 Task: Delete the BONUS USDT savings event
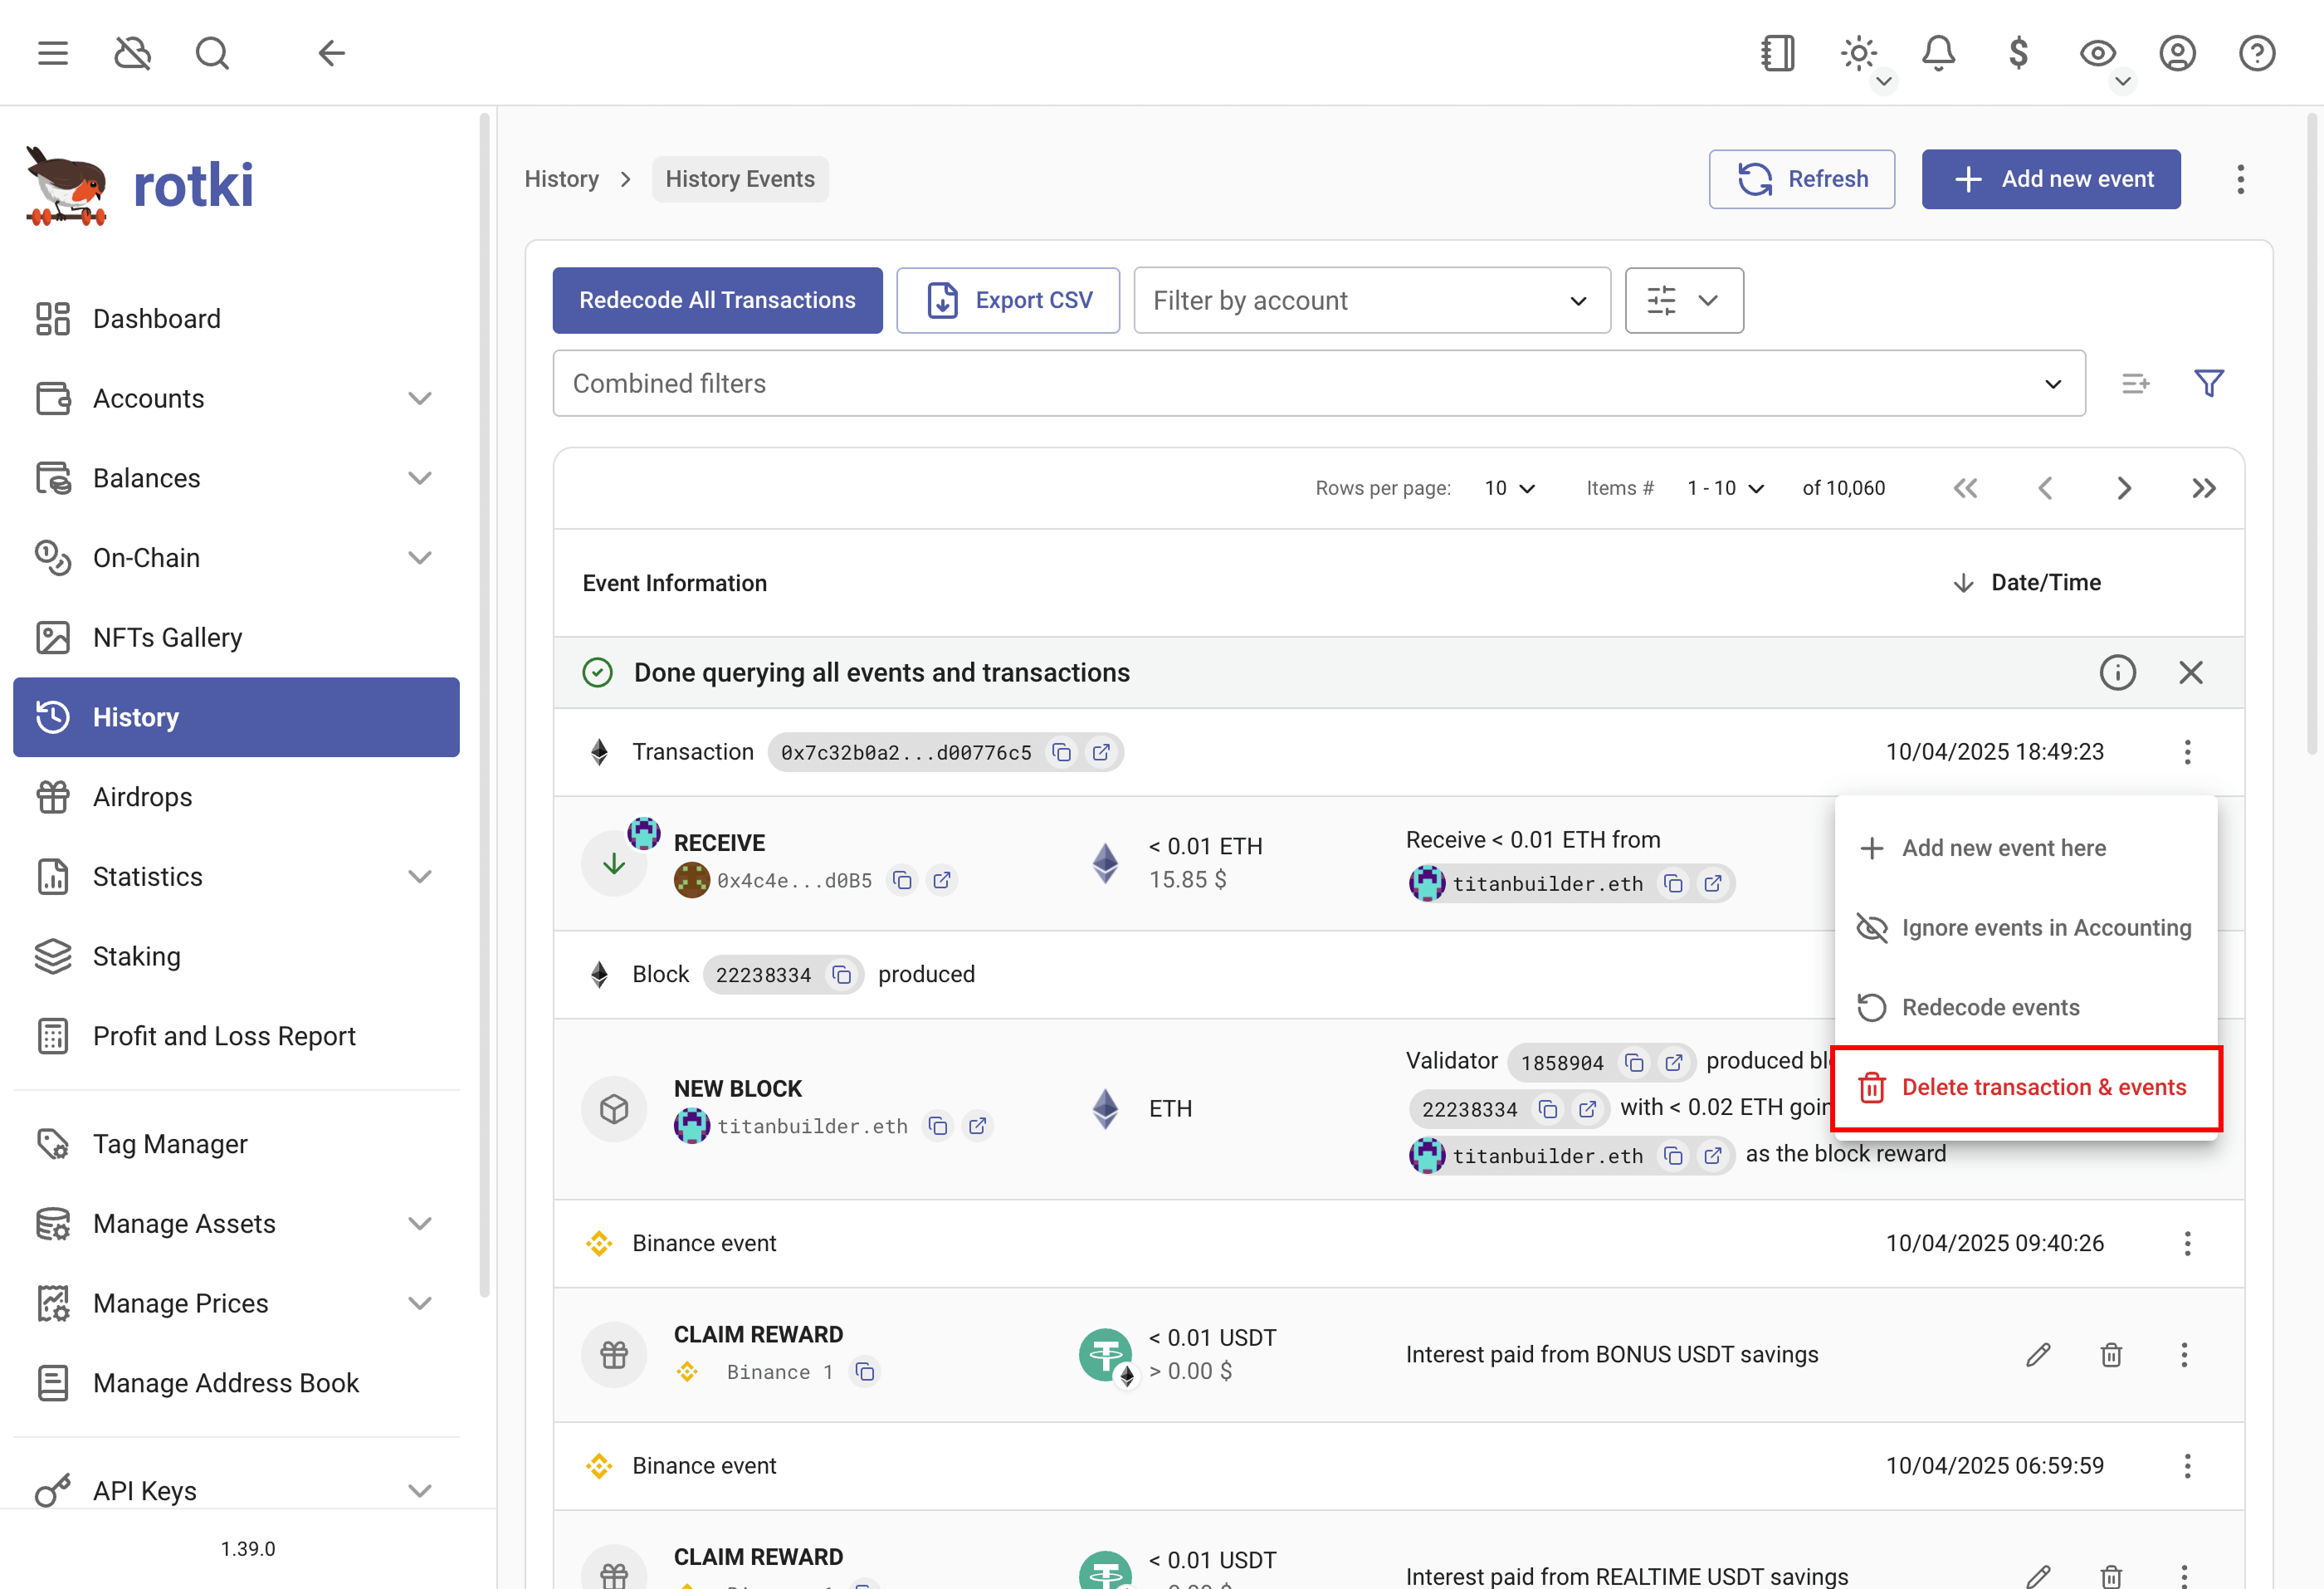(x=2111, y=1355)
